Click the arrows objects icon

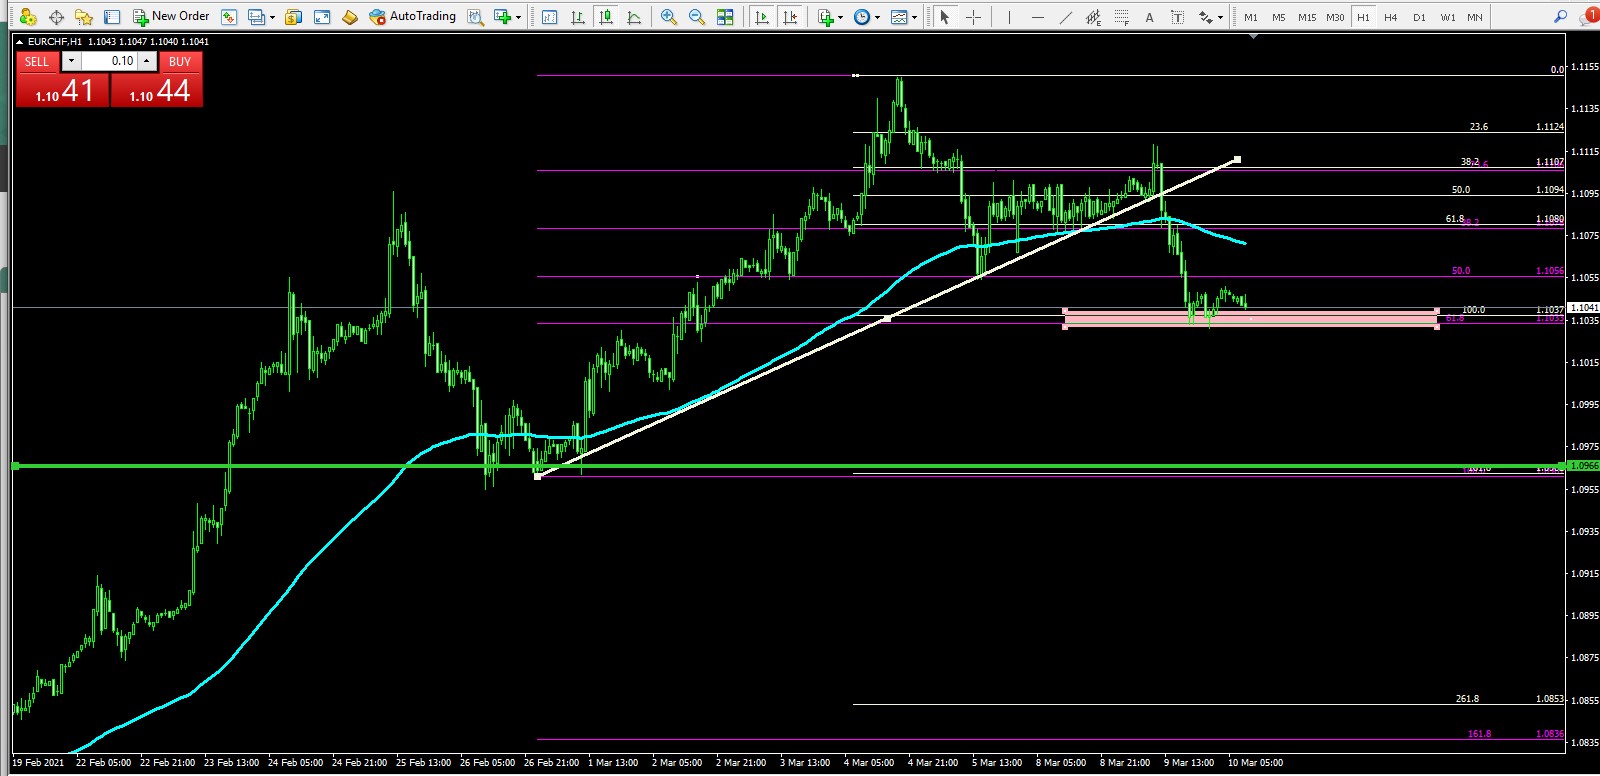[1205, 17]
